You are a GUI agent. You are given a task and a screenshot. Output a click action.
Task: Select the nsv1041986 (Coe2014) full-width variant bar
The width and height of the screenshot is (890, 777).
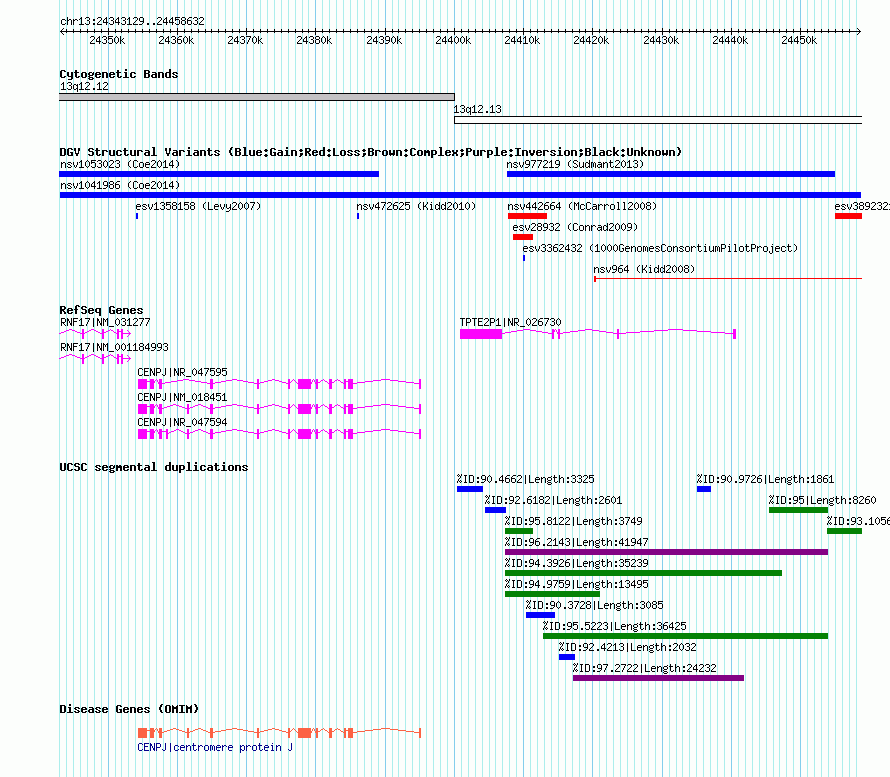pos(460,195)
